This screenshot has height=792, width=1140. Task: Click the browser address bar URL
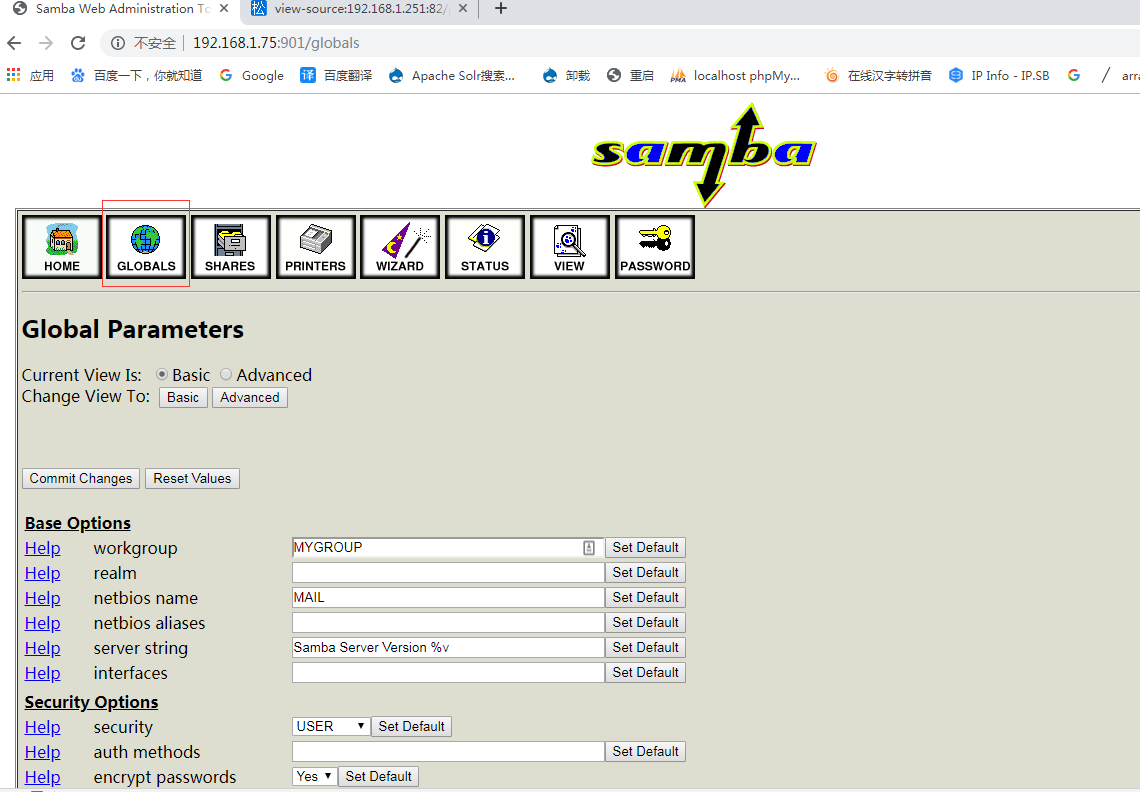(276, 43)
